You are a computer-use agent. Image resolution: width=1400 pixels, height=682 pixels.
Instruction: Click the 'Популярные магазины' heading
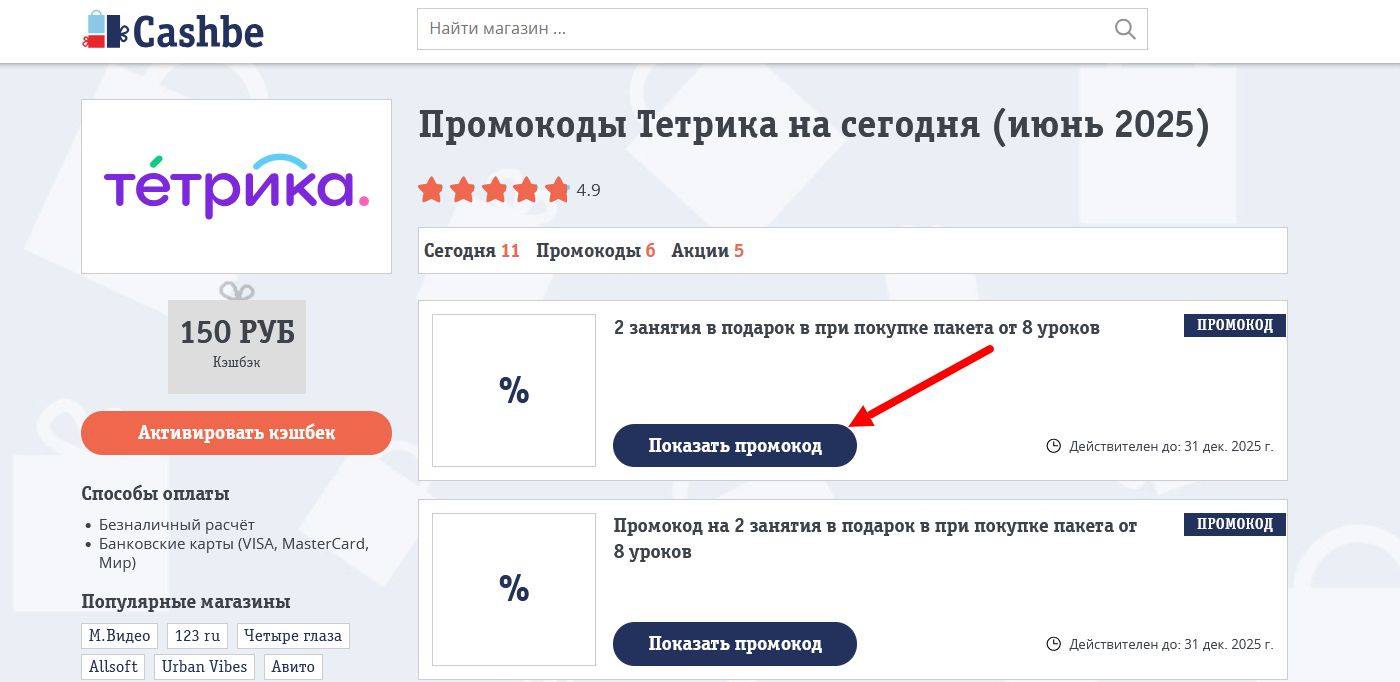tap(186, 602)
